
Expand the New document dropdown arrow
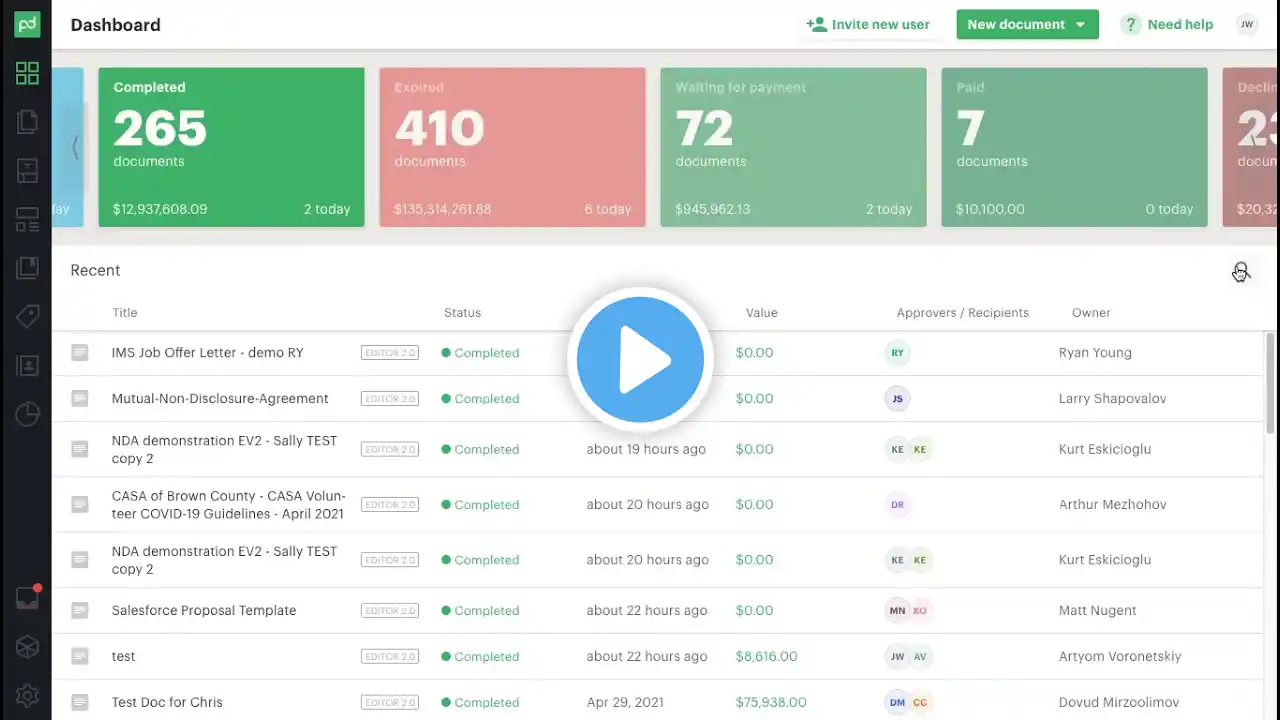1081,25
